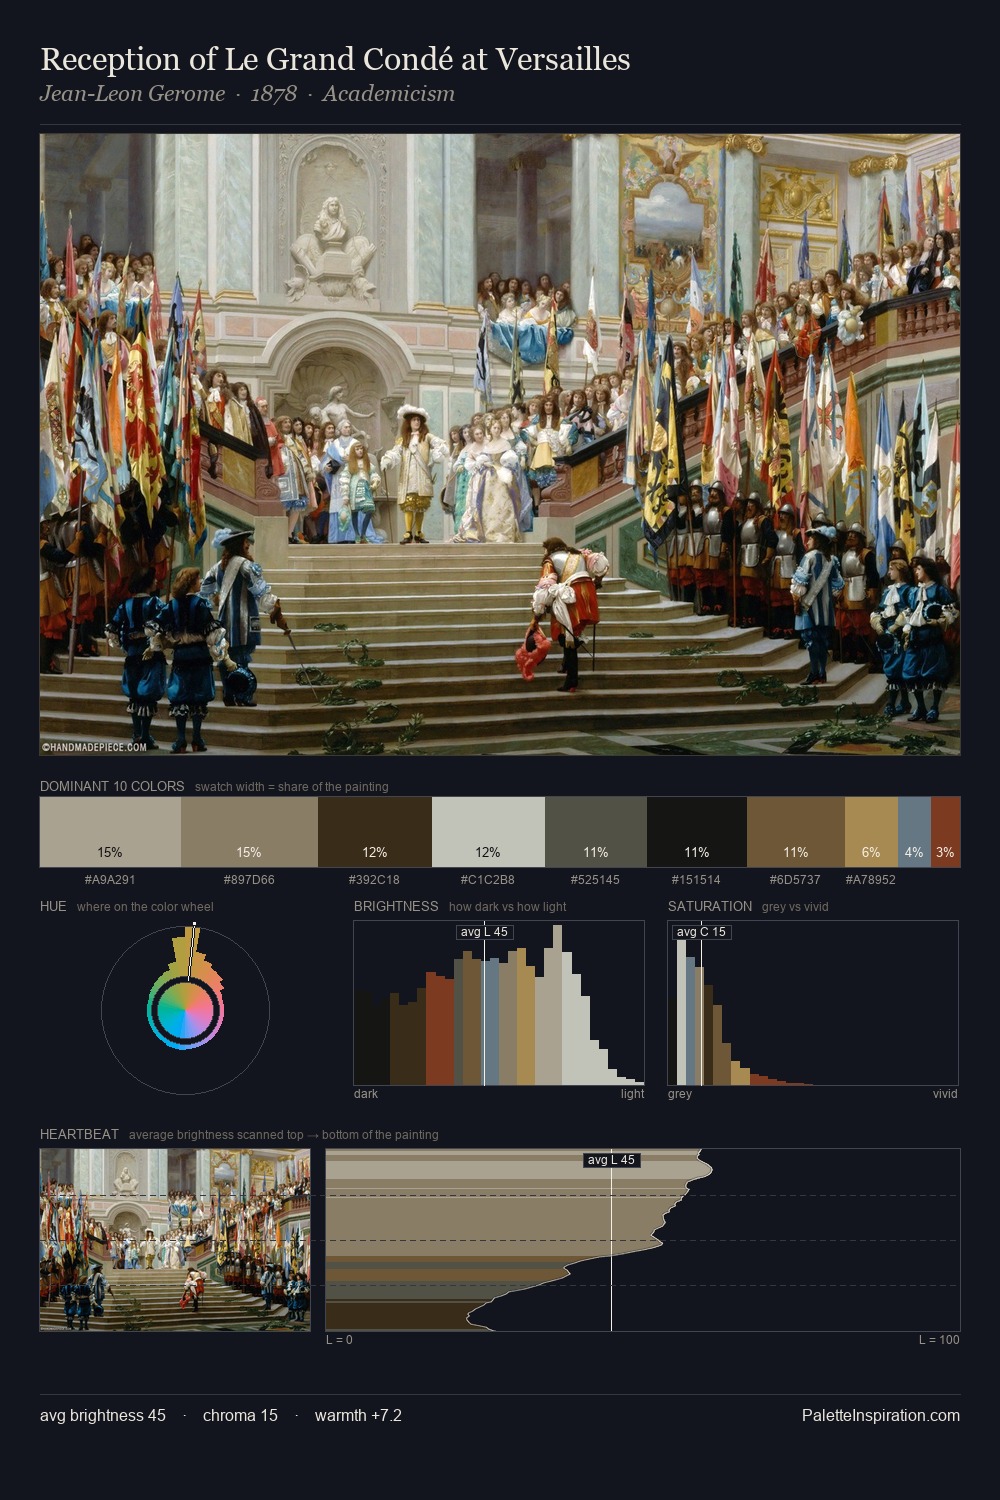Click the #A9A291 color swatch
1000x1500 pixels.
110,832
